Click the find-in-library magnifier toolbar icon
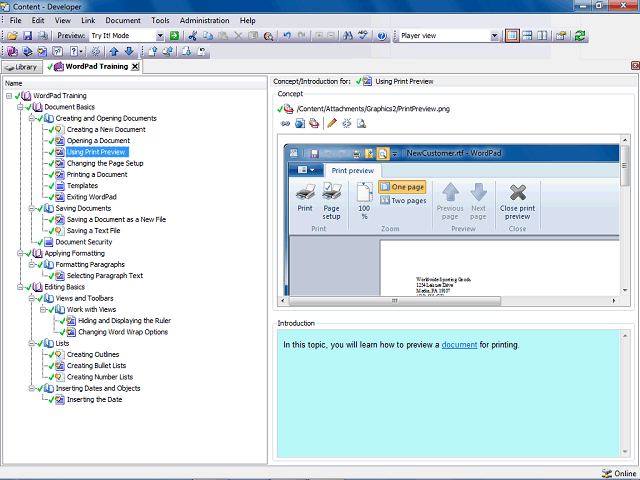640x480 pixels. pyautogui.click(x=268, y=36)
